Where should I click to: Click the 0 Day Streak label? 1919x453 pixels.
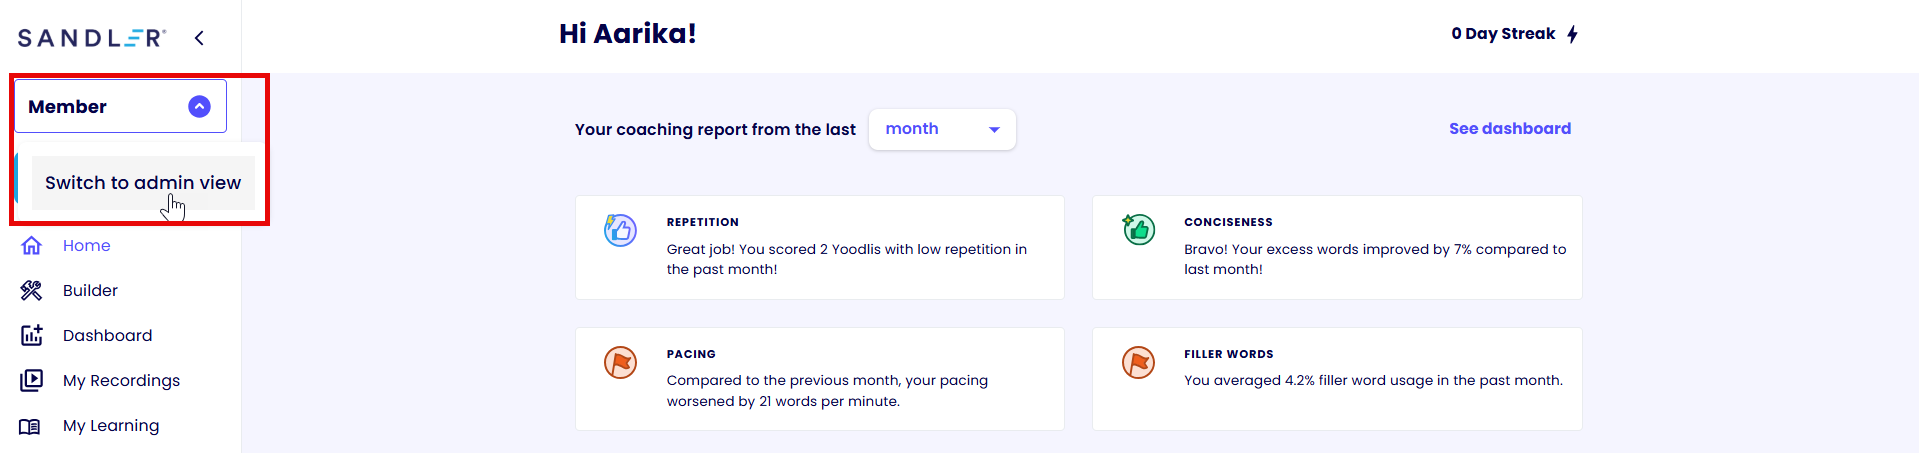[x=1502, y=34]
